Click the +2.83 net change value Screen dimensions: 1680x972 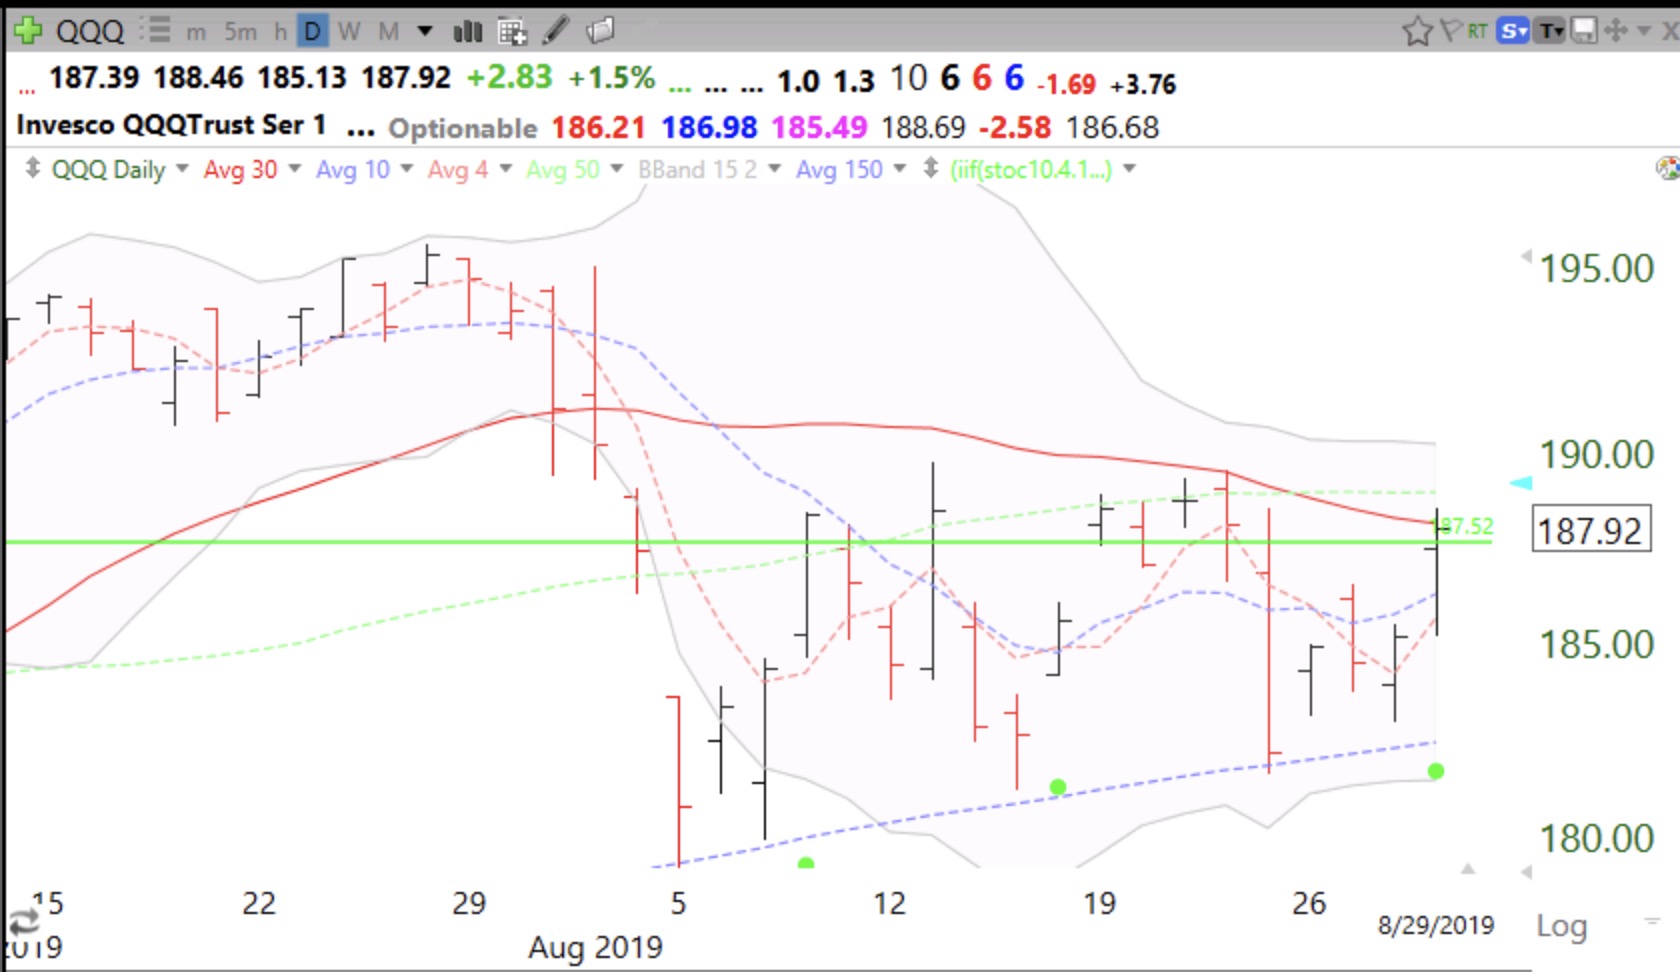(509, 77)
